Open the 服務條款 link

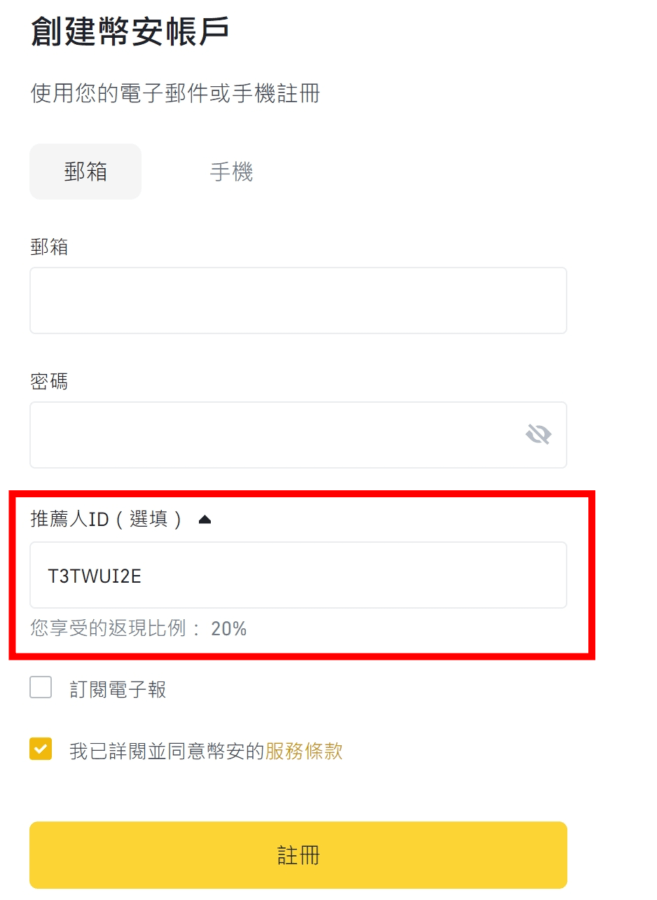coord(304,751)
